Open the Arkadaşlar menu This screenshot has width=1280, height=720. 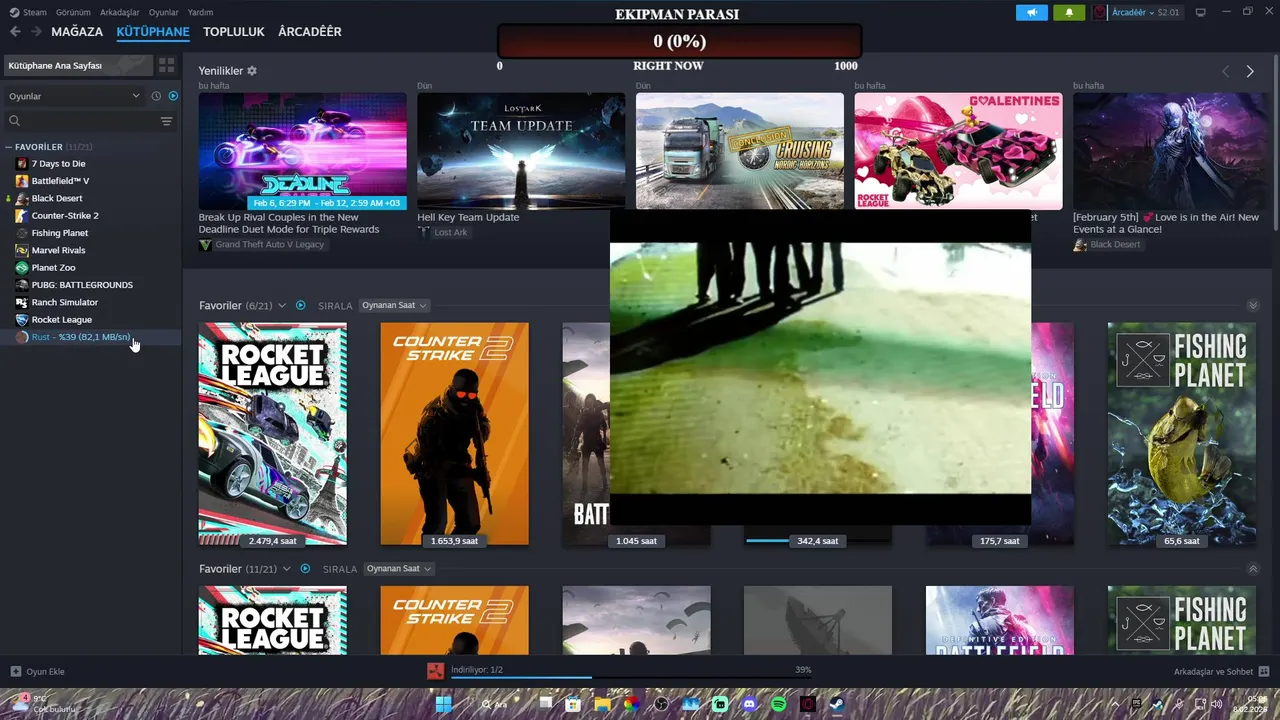119,12
